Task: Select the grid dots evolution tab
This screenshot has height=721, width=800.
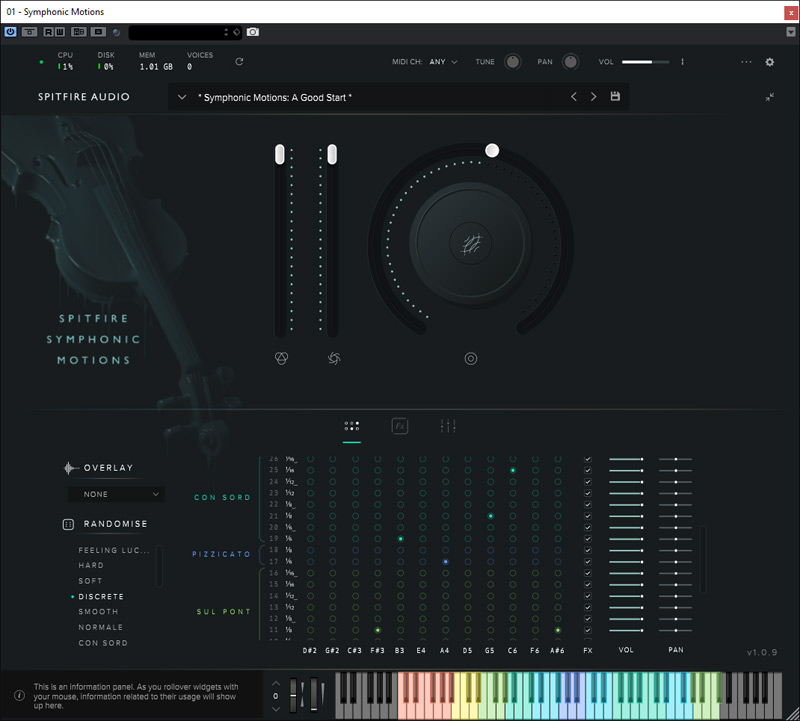Action: [352, 426]
